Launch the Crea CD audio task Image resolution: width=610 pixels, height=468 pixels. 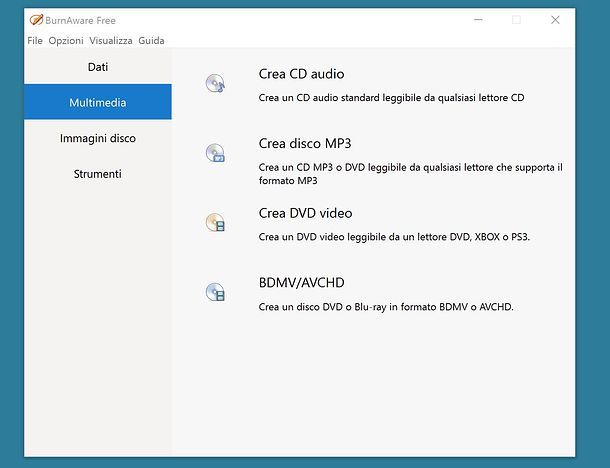click(301, 74)
